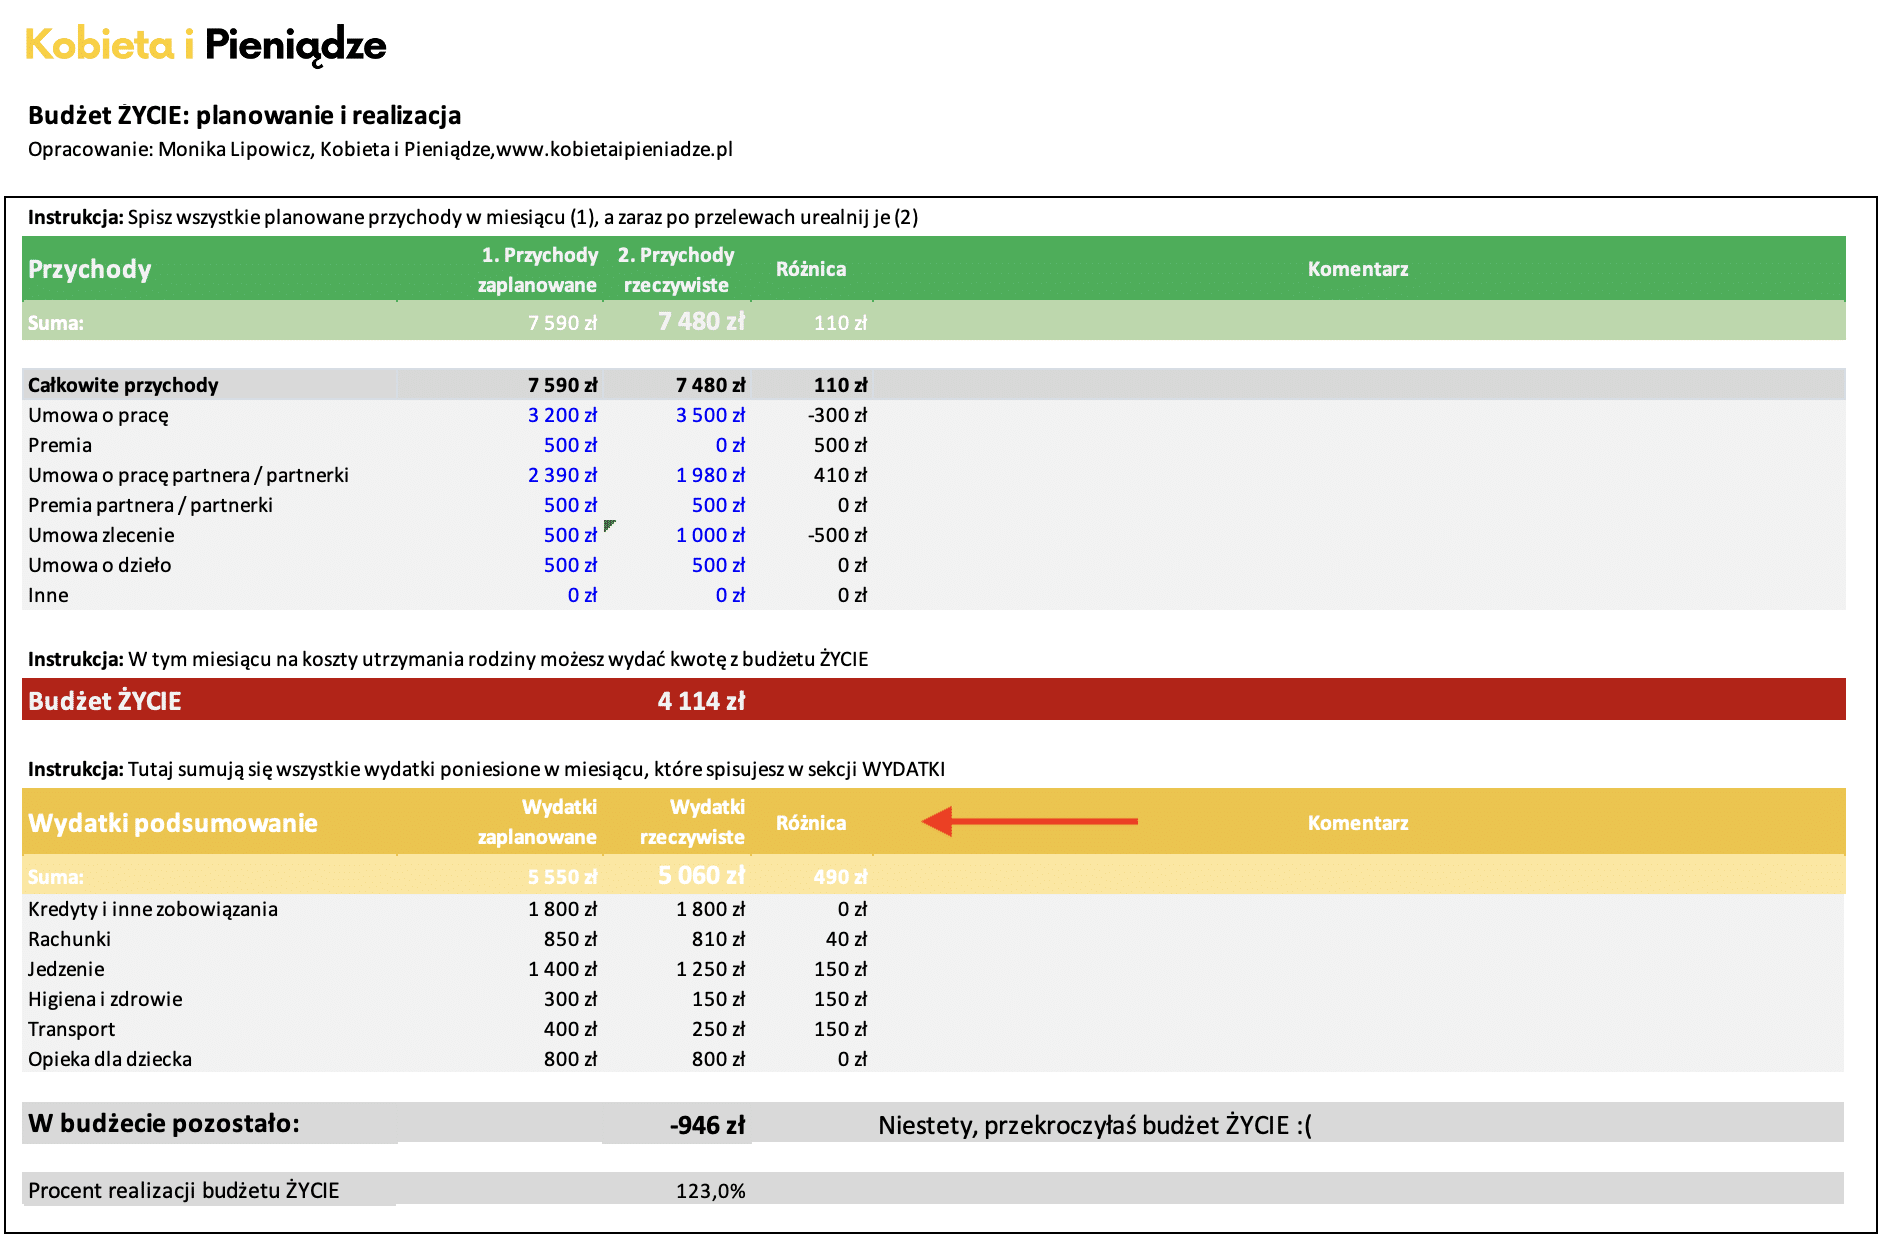Click the Komentarz header in the expenses section
Viewport: 1891px width, 1252px height.
1357,823
